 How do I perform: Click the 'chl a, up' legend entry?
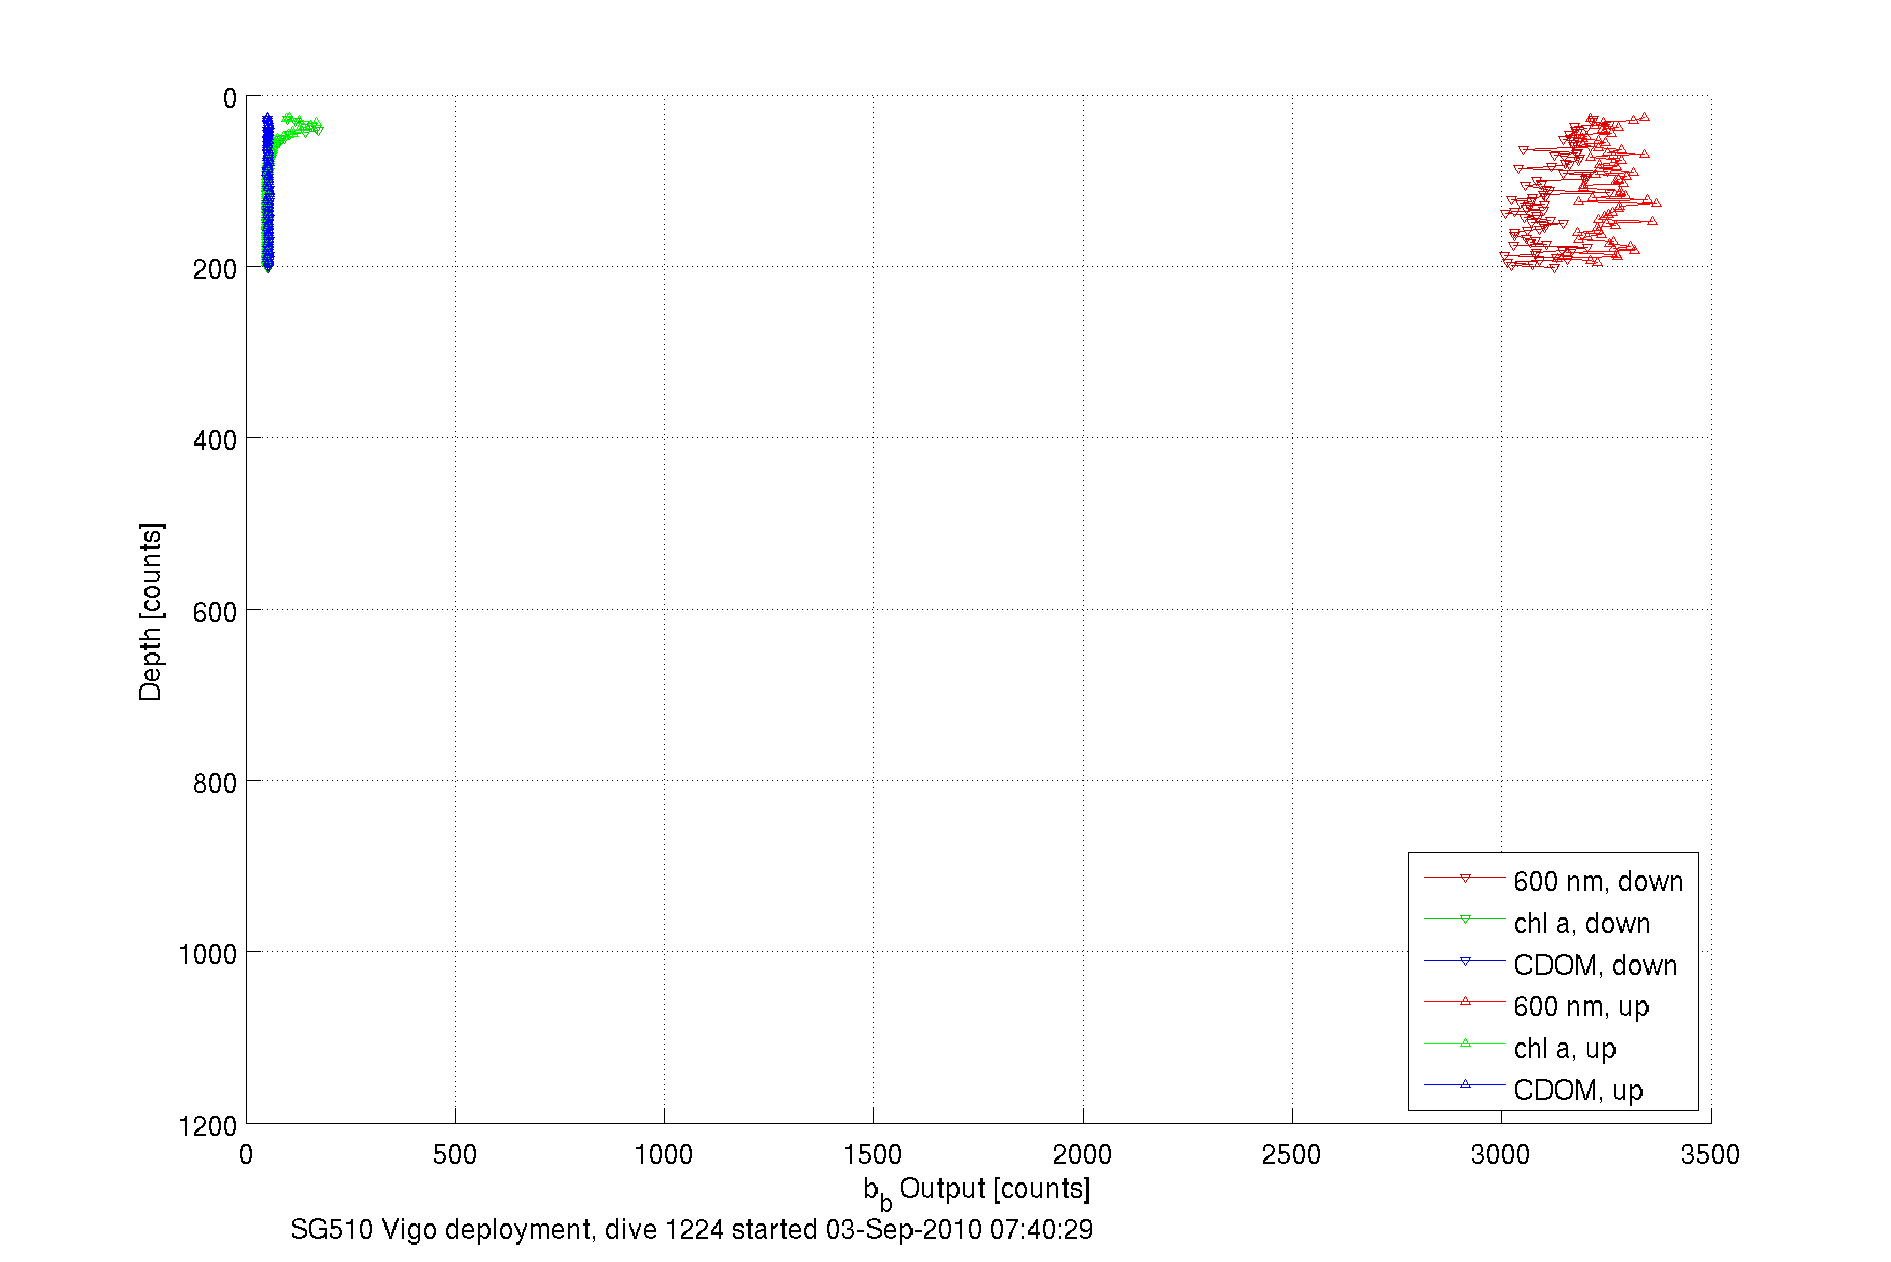(1521, 1048)
